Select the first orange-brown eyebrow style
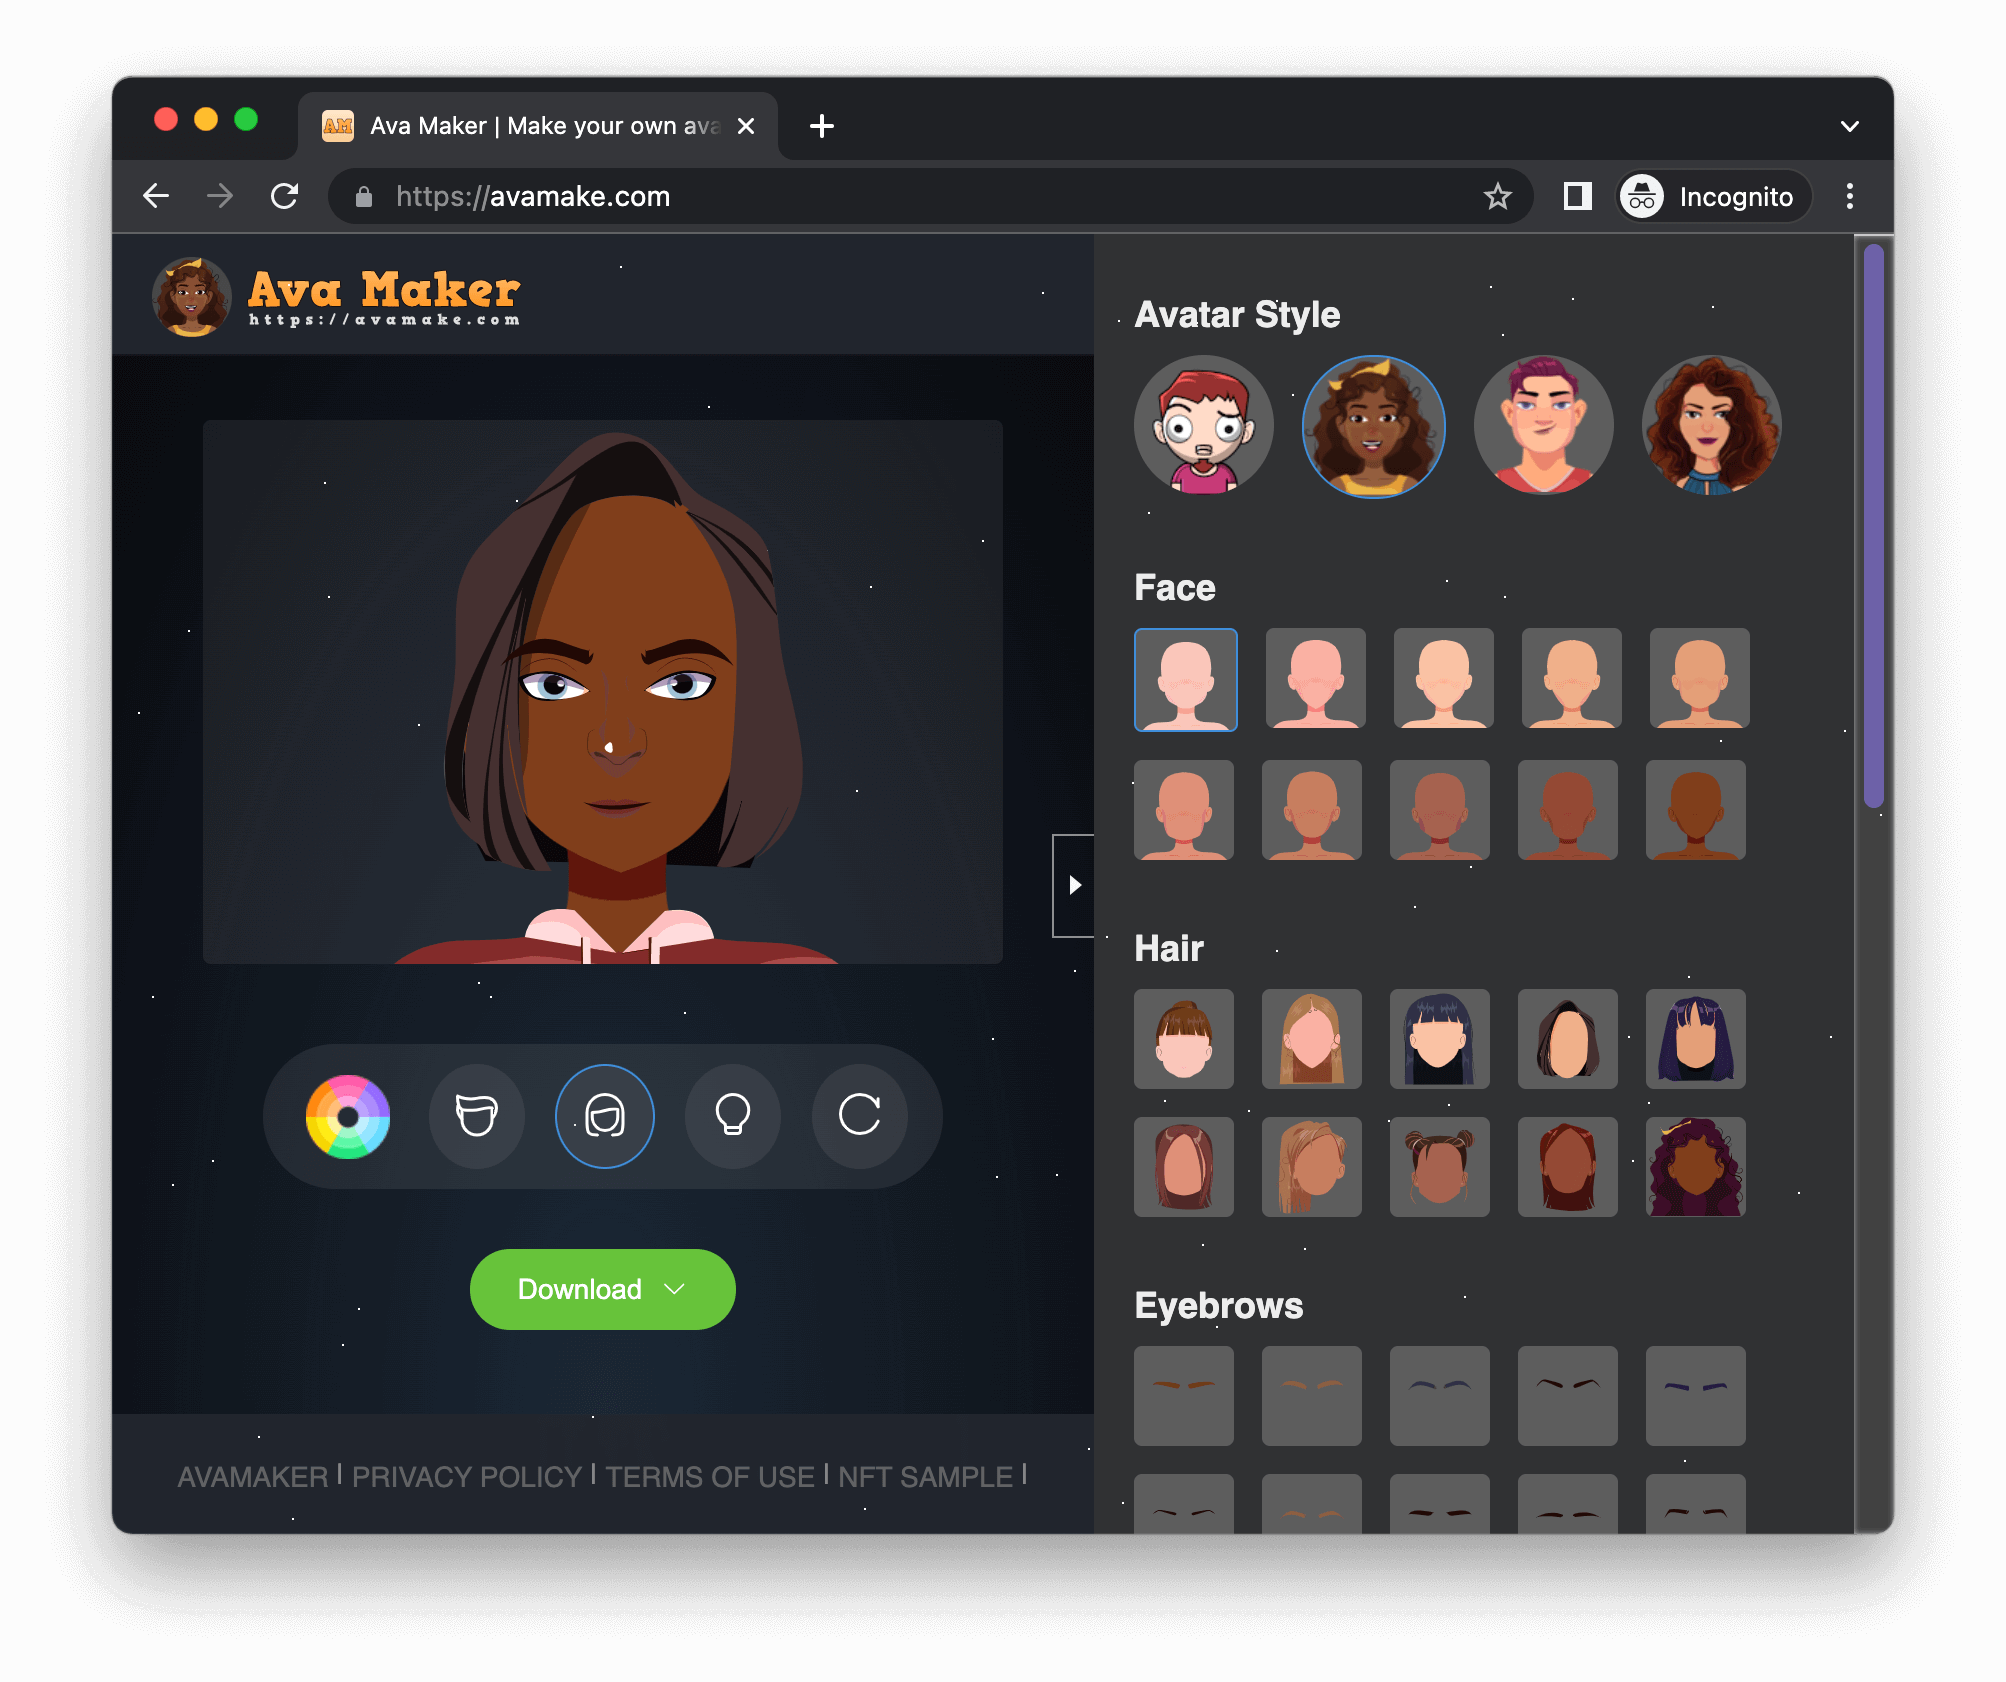 [1184, 1396]
